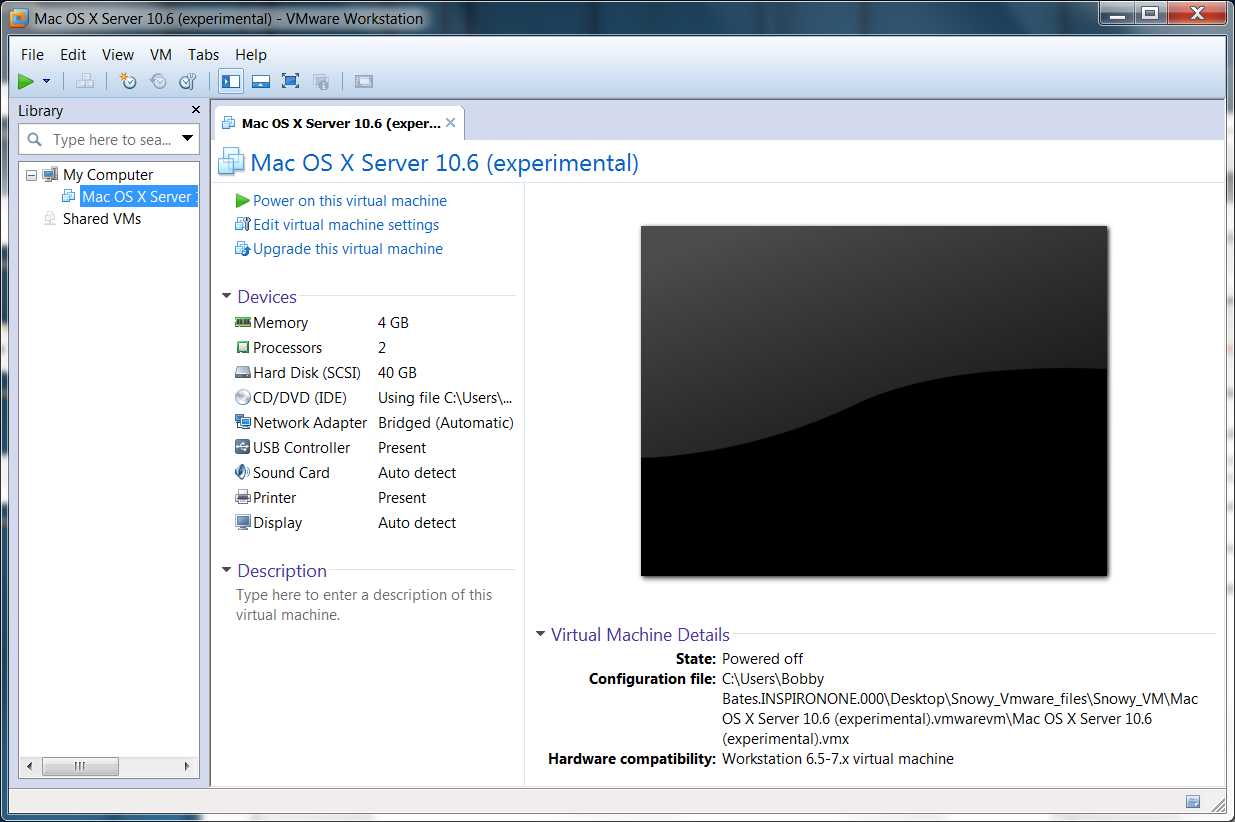Click library scrollbar right arrow
This screenshot has height=822, width=1235.
pyautogui.click(x=187, y=767)
